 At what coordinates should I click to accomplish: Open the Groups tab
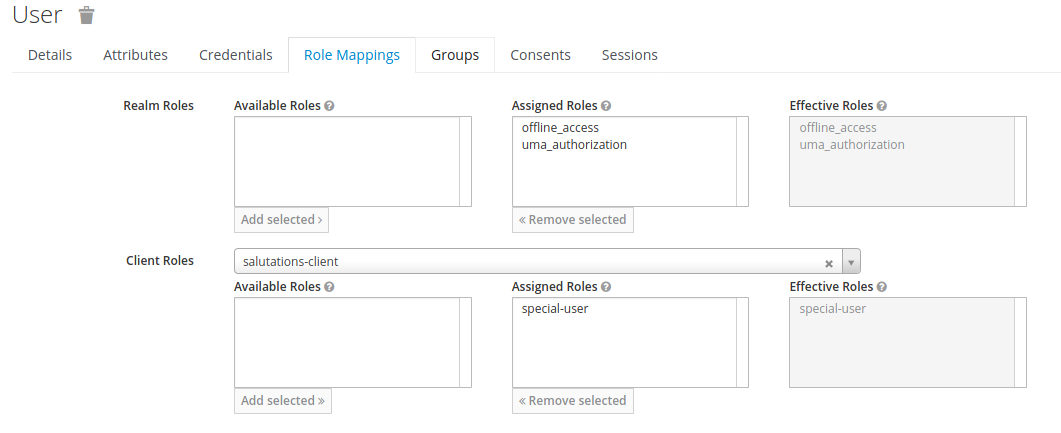[x=455, y=55]
